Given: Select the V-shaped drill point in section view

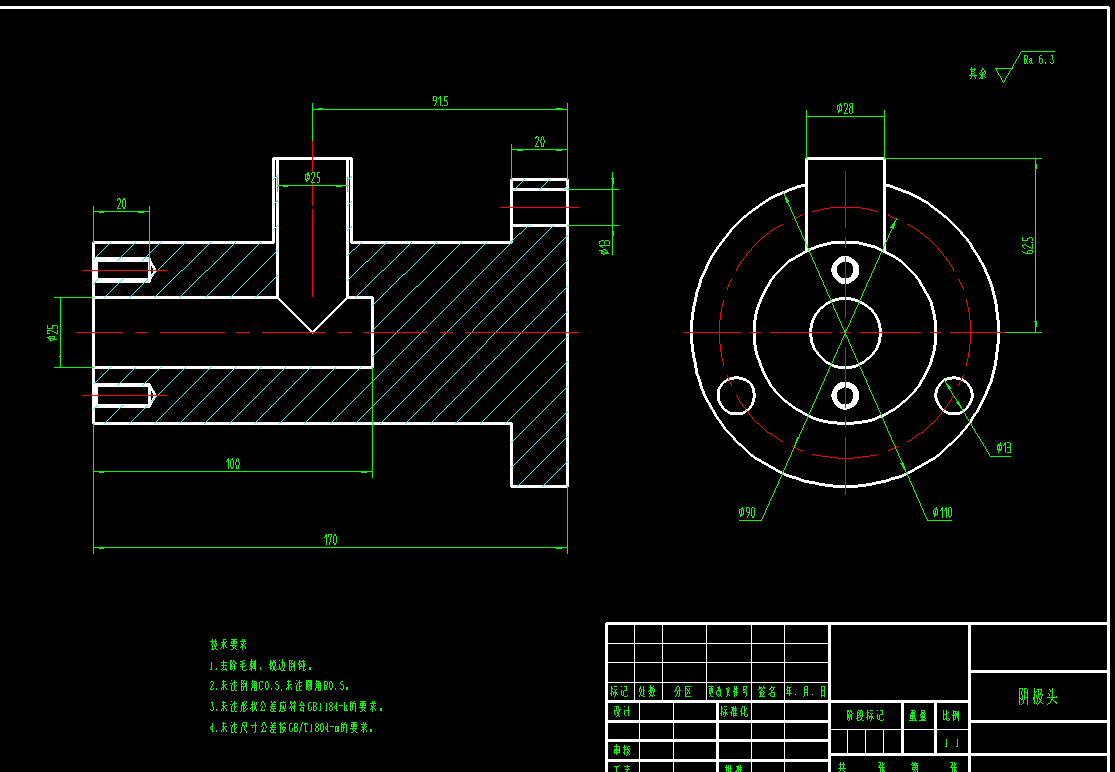Looking at the screenshot, I should (312, 314).
